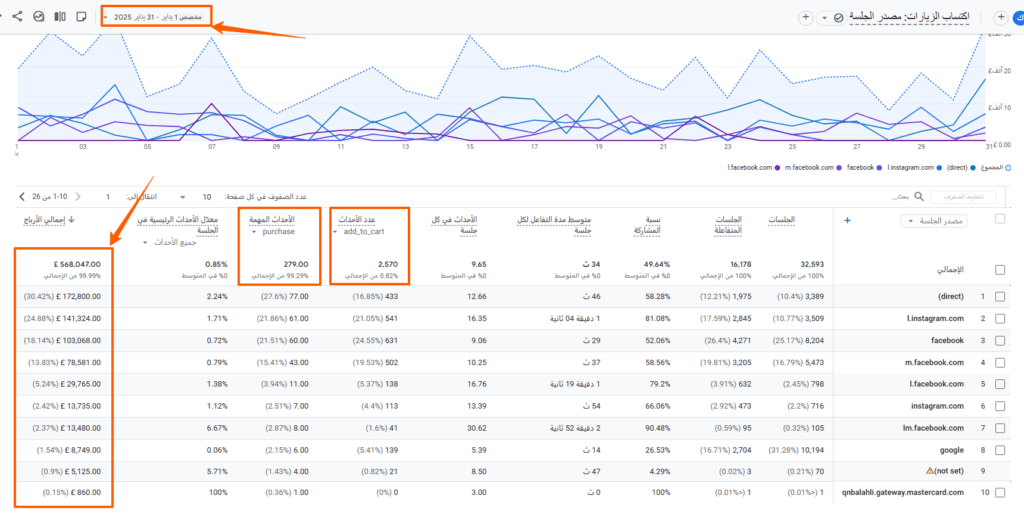Tick checkbox for qnbalahli.gateway.mastercard.com row
Viewport: 1024px width, 514px height.
1000,493
